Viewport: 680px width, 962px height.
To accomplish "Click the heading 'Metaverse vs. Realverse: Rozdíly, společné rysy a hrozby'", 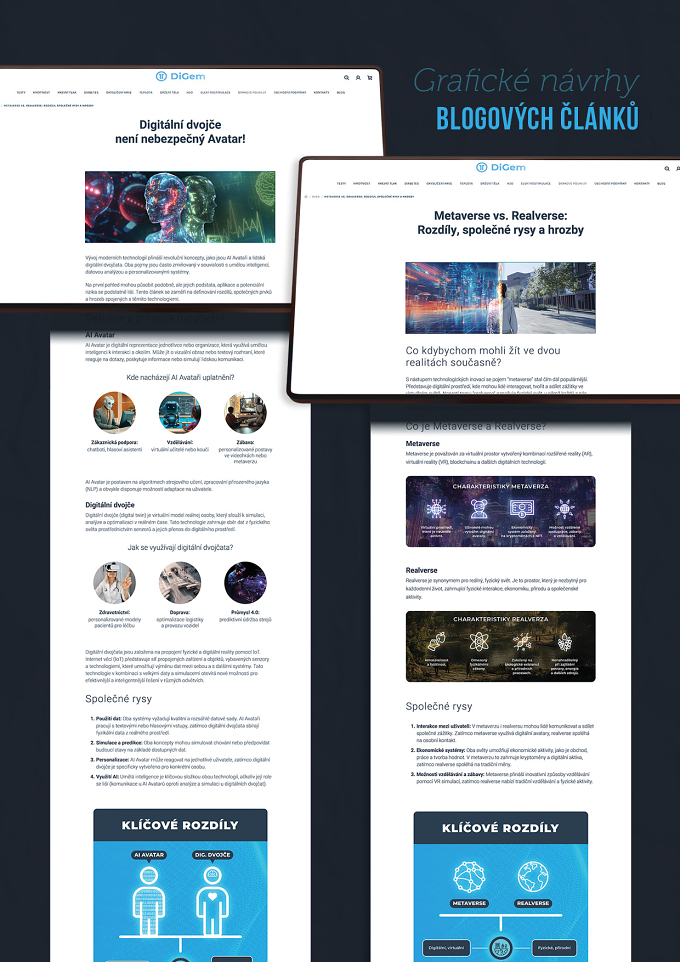I will click(x=500, y=223).
